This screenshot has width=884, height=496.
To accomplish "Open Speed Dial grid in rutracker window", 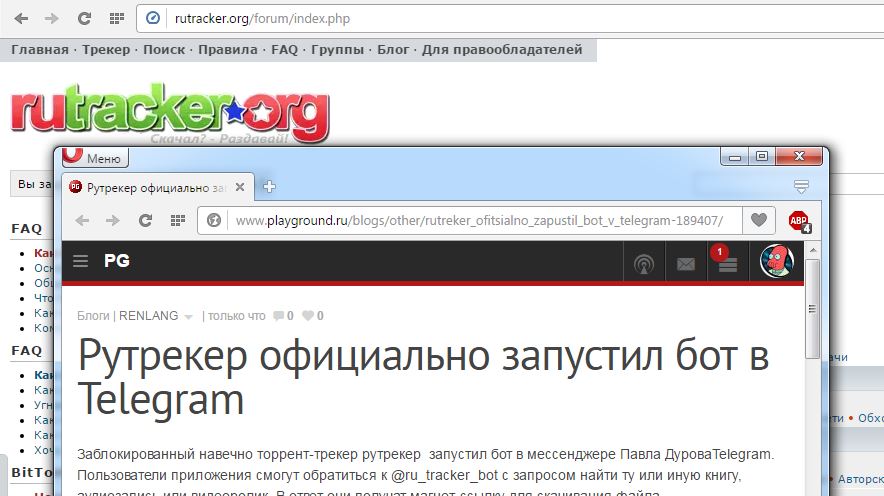I will (x=117, y=19).
